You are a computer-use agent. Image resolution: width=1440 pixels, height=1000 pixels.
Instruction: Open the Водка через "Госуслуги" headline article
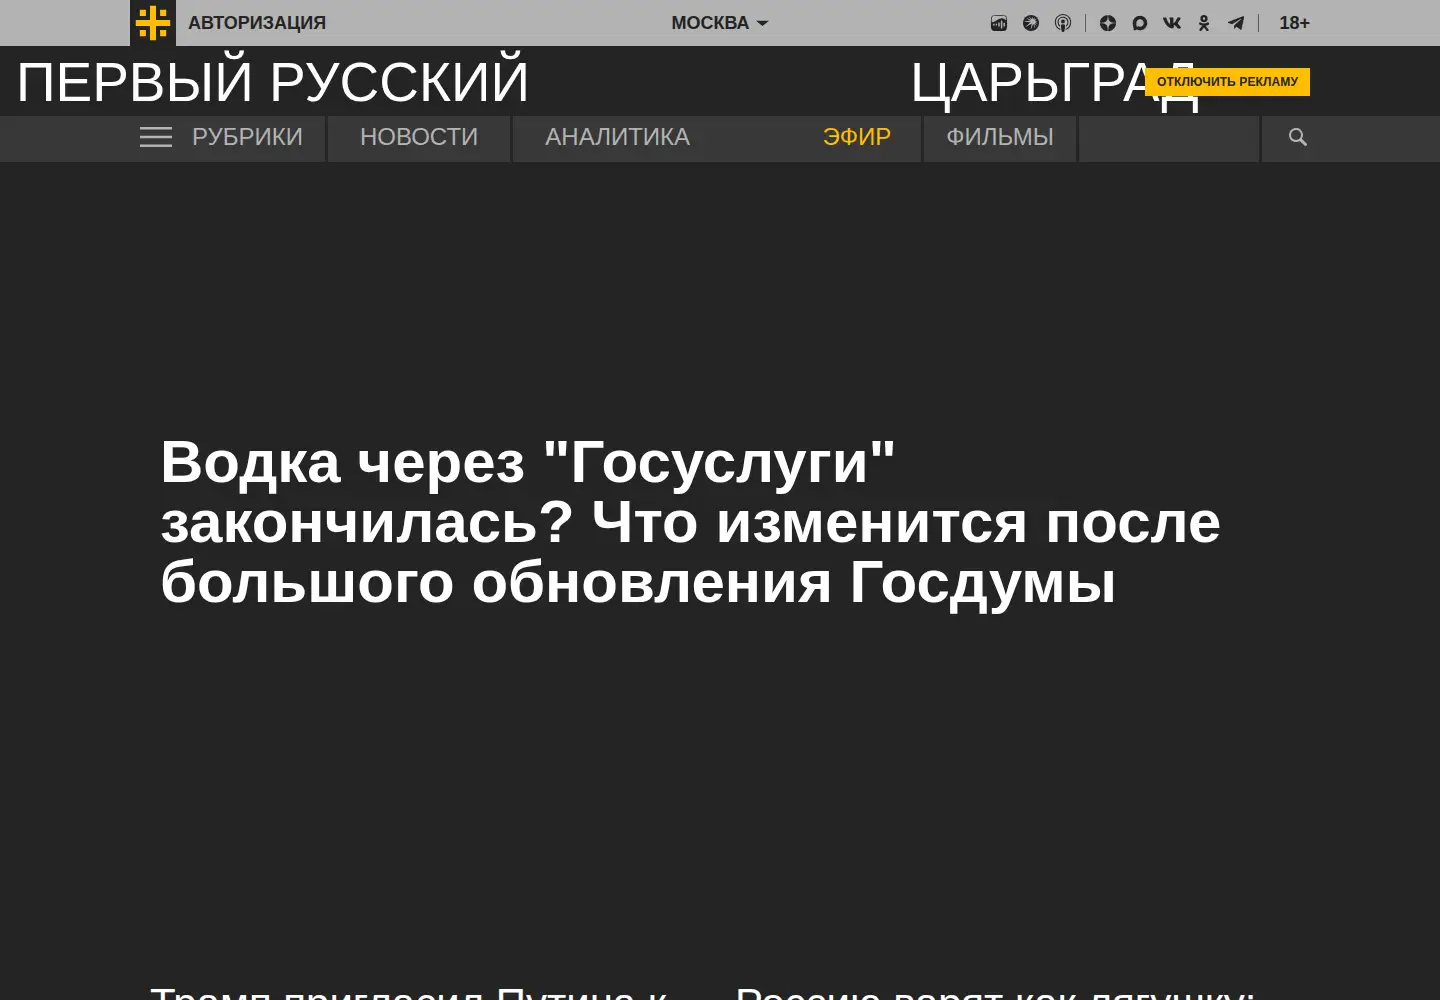[690, 522]
